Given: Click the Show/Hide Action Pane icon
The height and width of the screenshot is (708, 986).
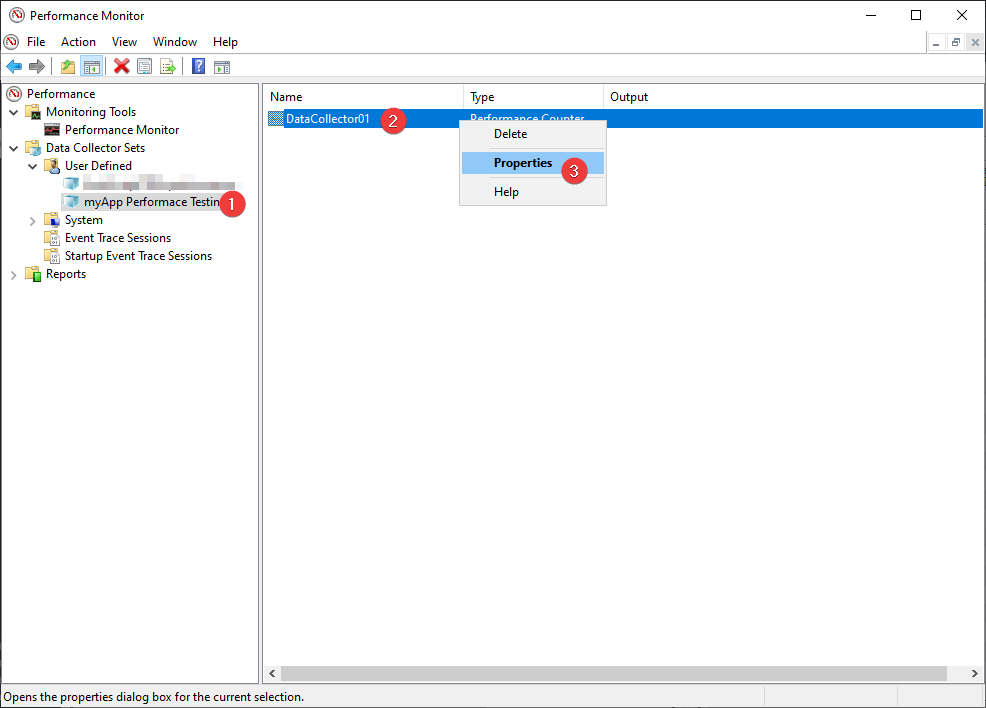Looking at the screenshot, I should [x=222, y=67].
